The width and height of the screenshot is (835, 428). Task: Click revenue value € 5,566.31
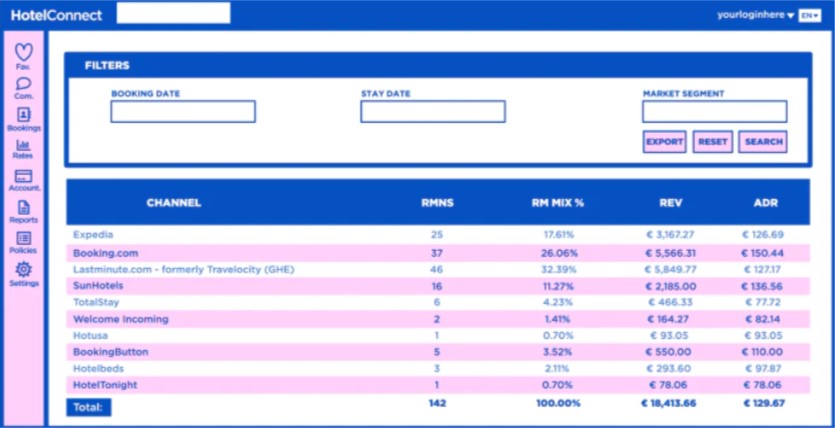pos(670,253)
